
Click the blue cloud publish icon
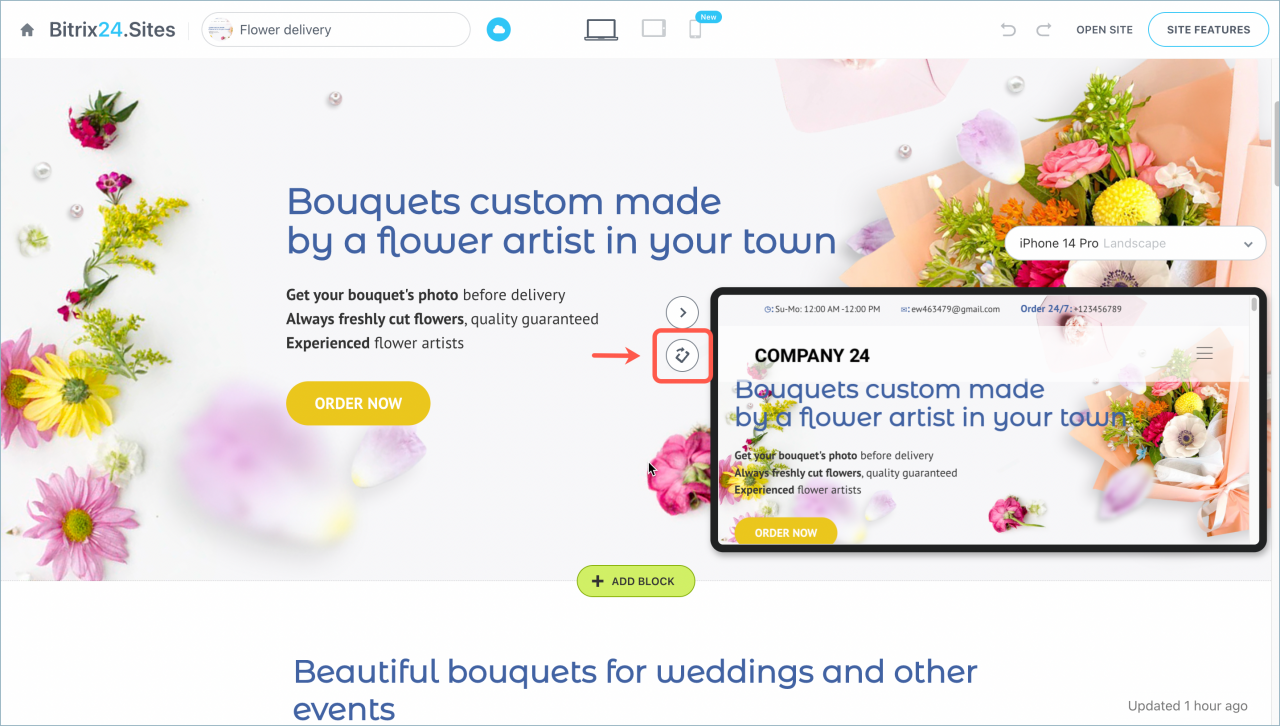tap(498, 30)
